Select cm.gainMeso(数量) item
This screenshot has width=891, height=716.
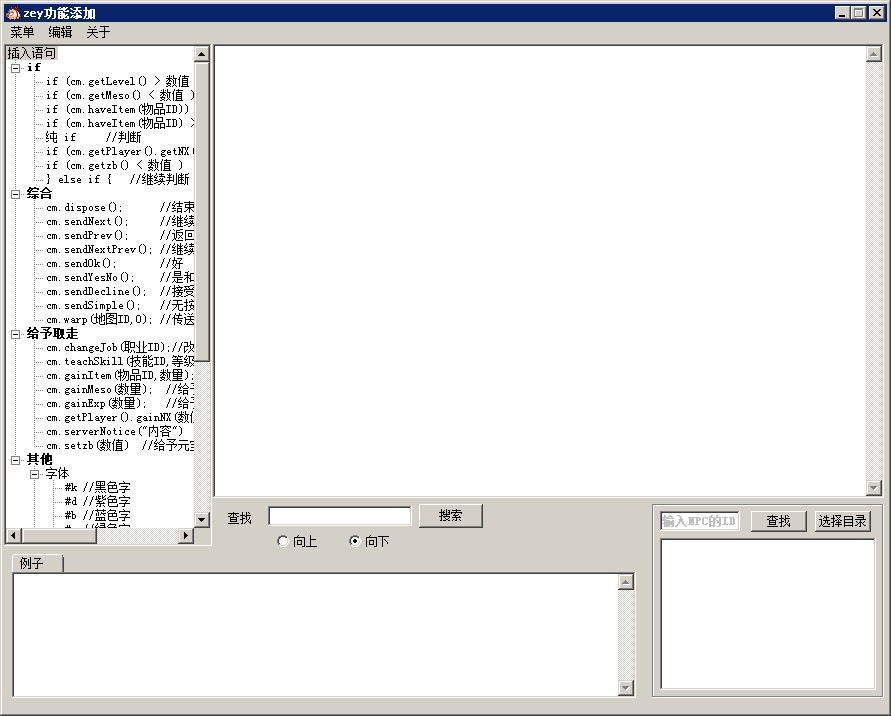coord(120,390)
